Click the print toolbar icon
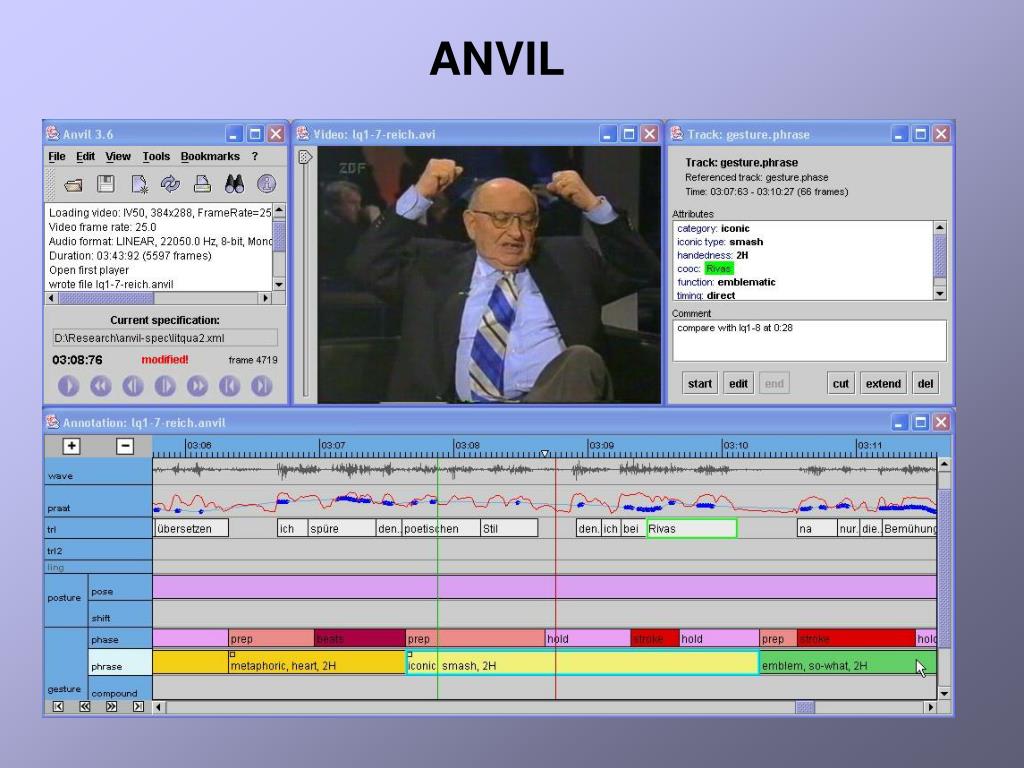The width and height of the screenshot is (1024, 768). pyautogui.click(x=202, y=184)
